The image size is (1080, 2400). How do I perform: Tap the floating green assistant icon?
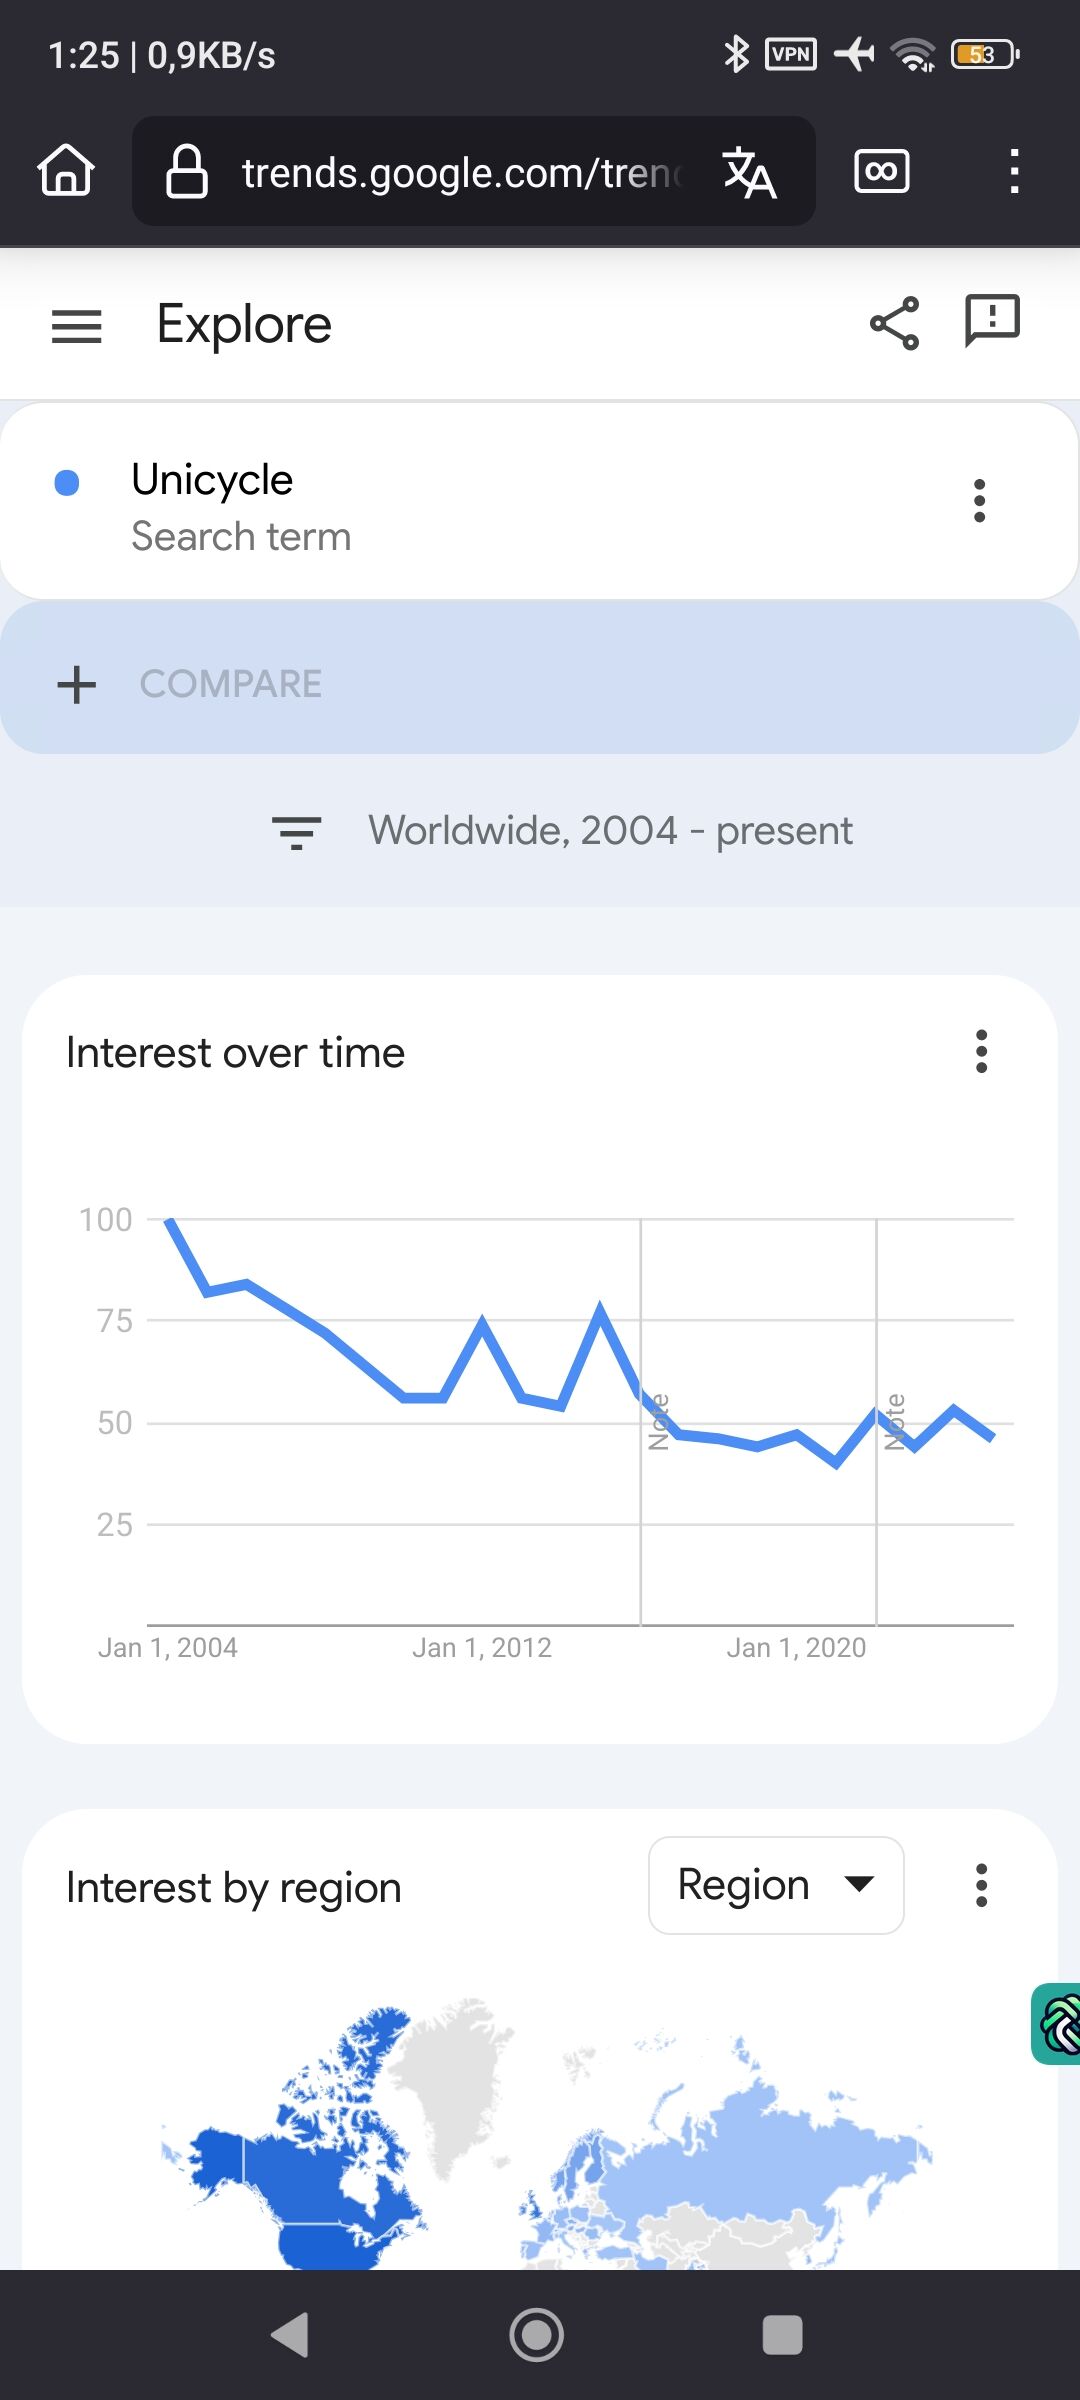tap(1058, 2024)
